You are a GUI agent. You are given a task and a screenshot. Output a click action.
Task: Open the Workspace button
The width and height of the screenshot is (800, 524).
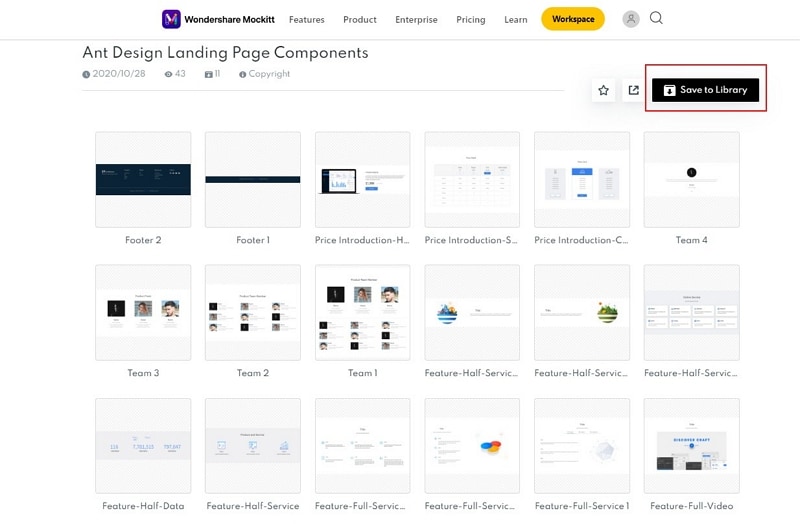pyautogui.click(x=573, y=19)
